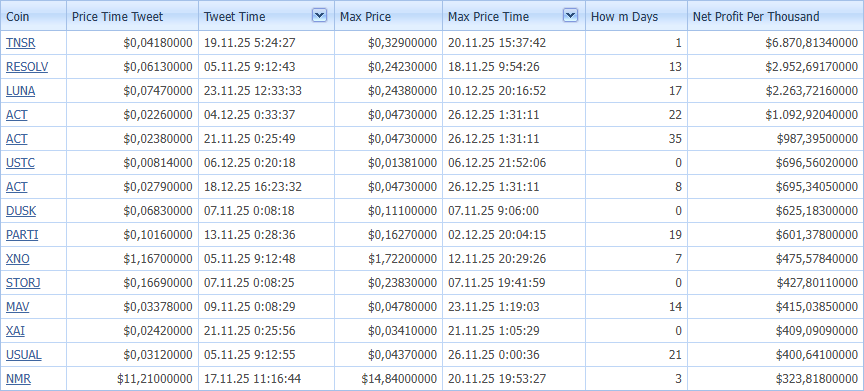Viewport: 864px width, 391px height.
Task: Select the $415,03850000 net profit cell
Action: click(x=776, y=307)
